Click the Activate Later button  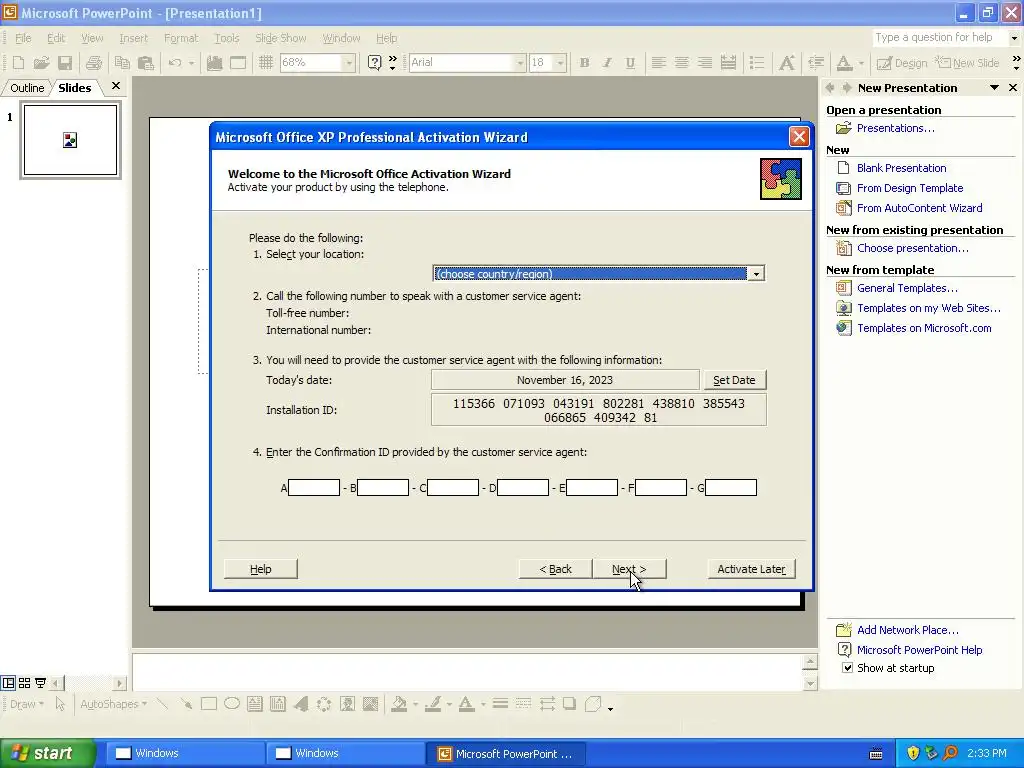point(751,569)
